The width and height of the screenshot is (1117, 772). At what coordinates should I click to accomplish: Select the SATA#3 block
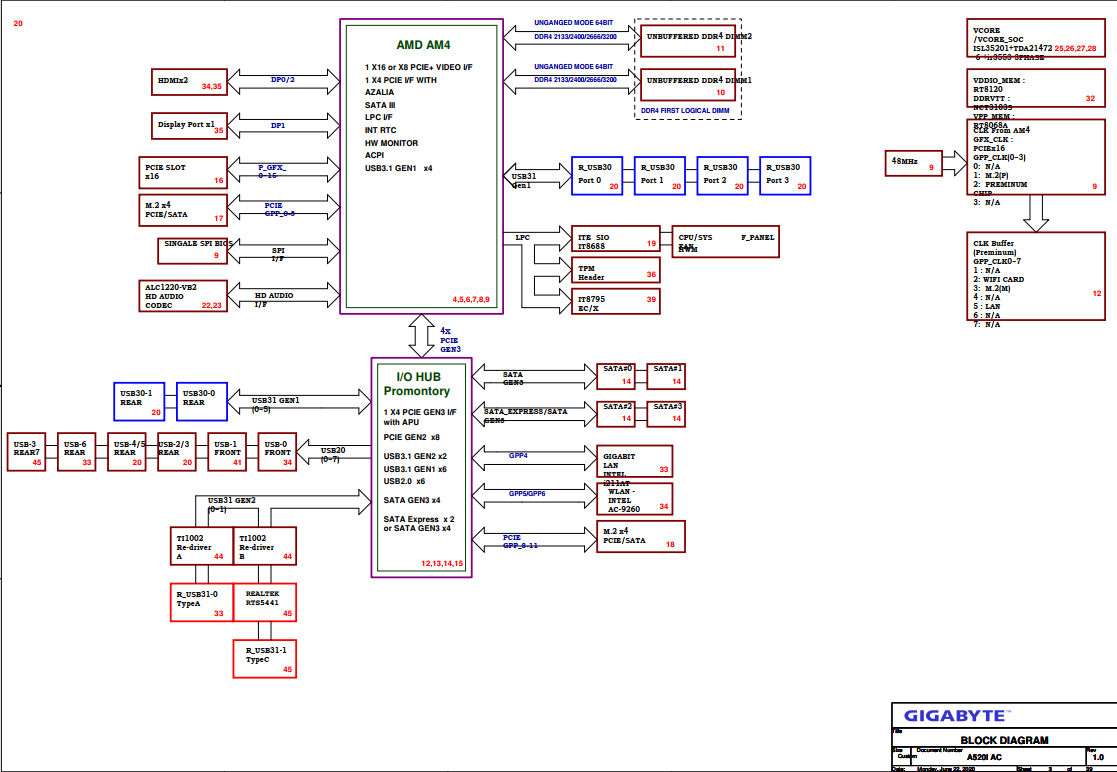pos(666,414)
